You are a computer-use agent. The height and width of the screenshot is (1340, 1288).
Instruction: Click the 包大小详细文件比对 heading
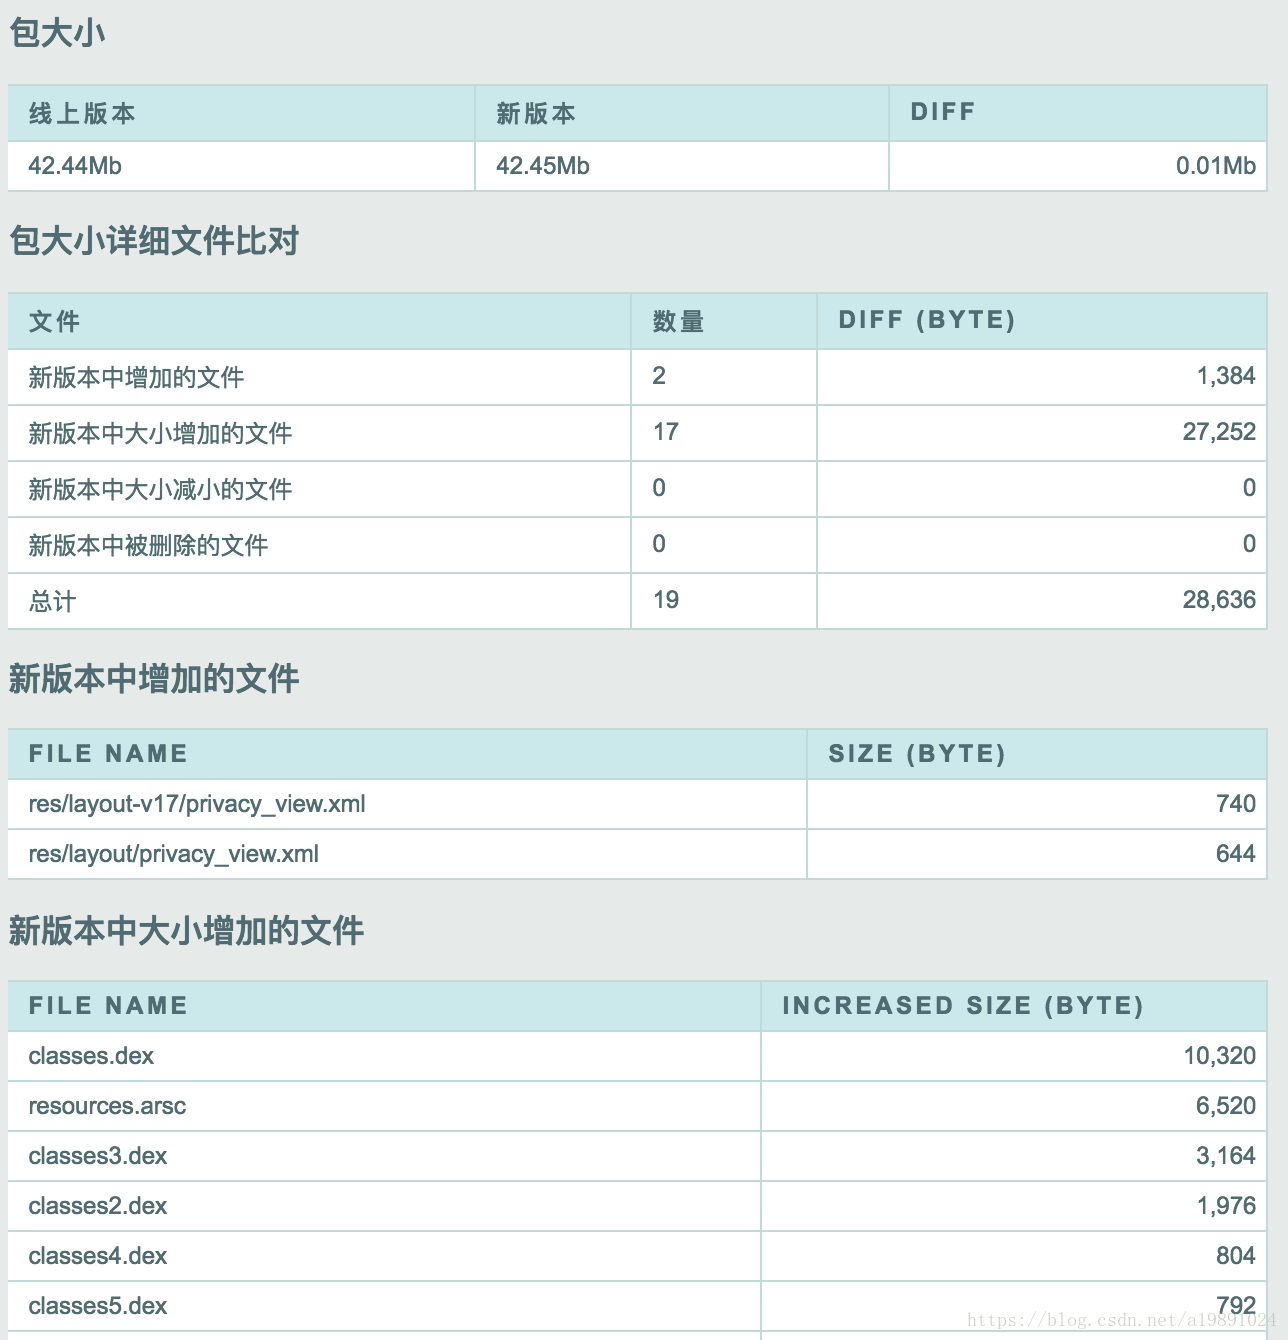[154, 241]
